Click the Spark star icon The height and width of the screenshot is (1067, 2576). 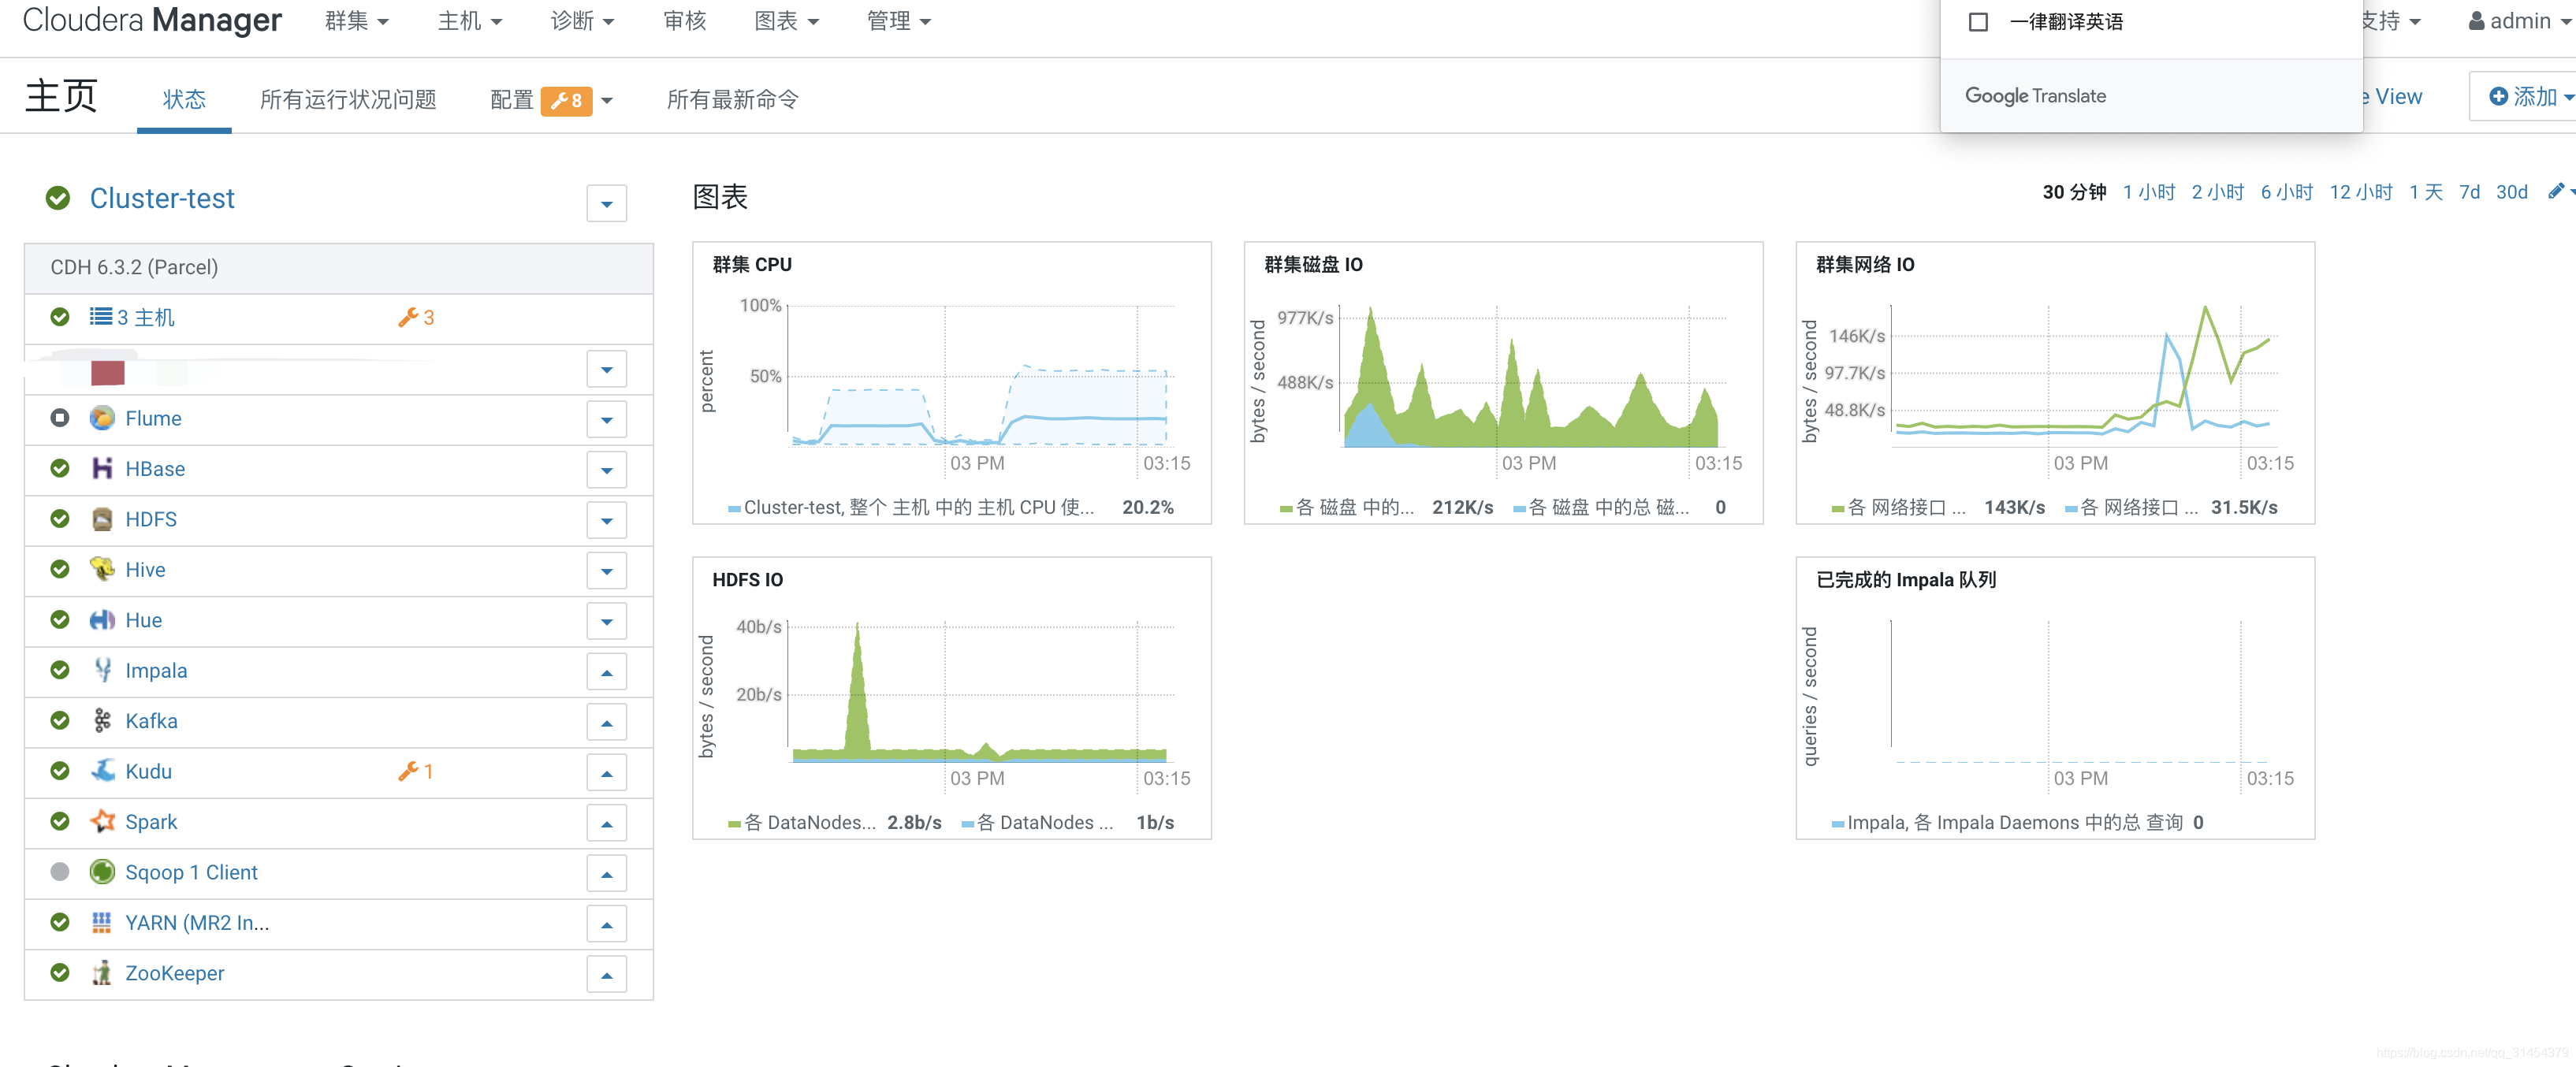click(x=102, y=821)
